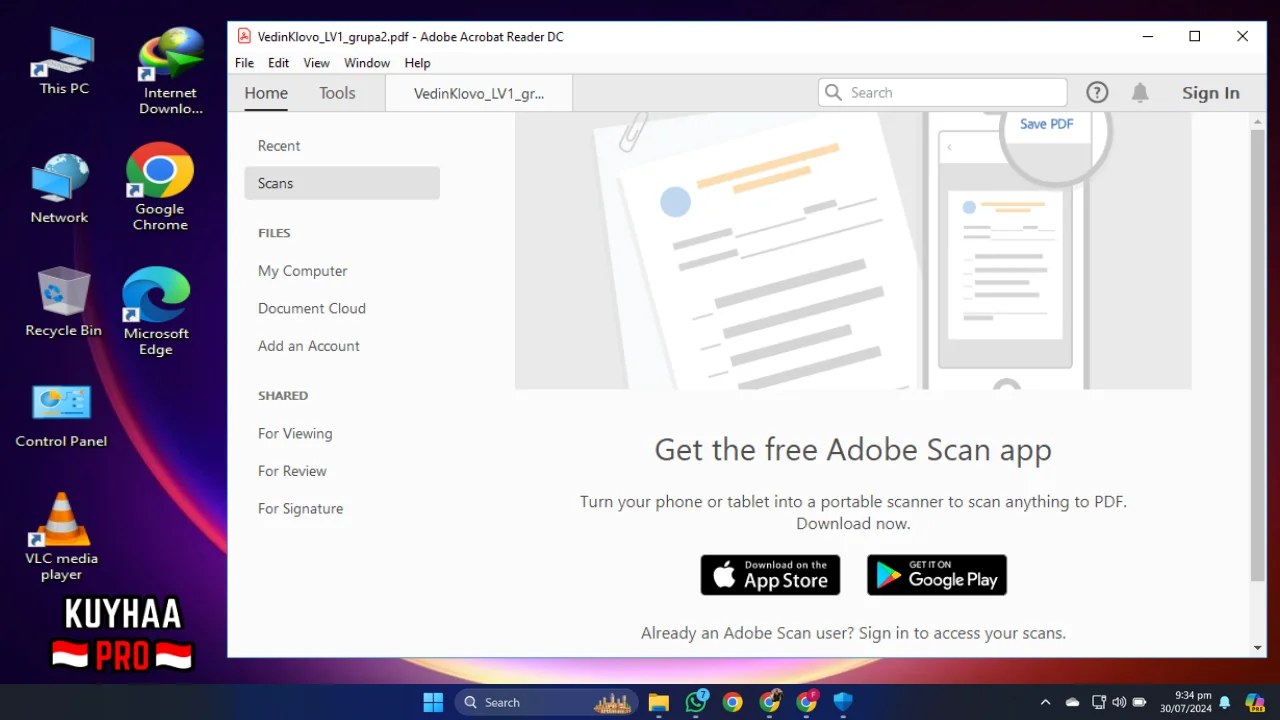Open the Copilot icon in the taskbar
The height and width of the screenshot is (720, 1280).
click(1255, 702)
